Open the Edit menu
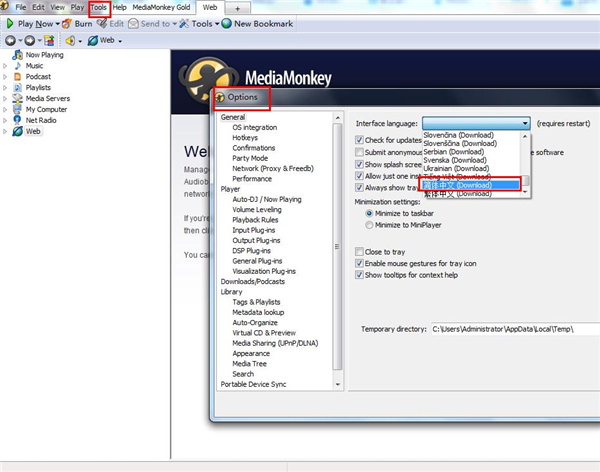 38,7
